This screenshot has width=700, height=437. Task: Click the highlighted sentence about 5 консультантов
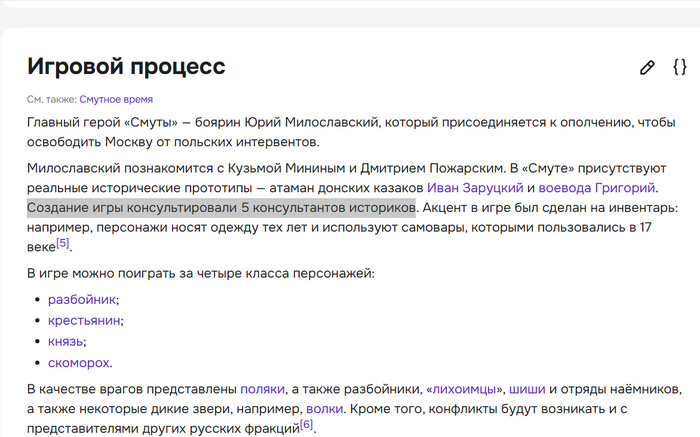click(220, 208)
